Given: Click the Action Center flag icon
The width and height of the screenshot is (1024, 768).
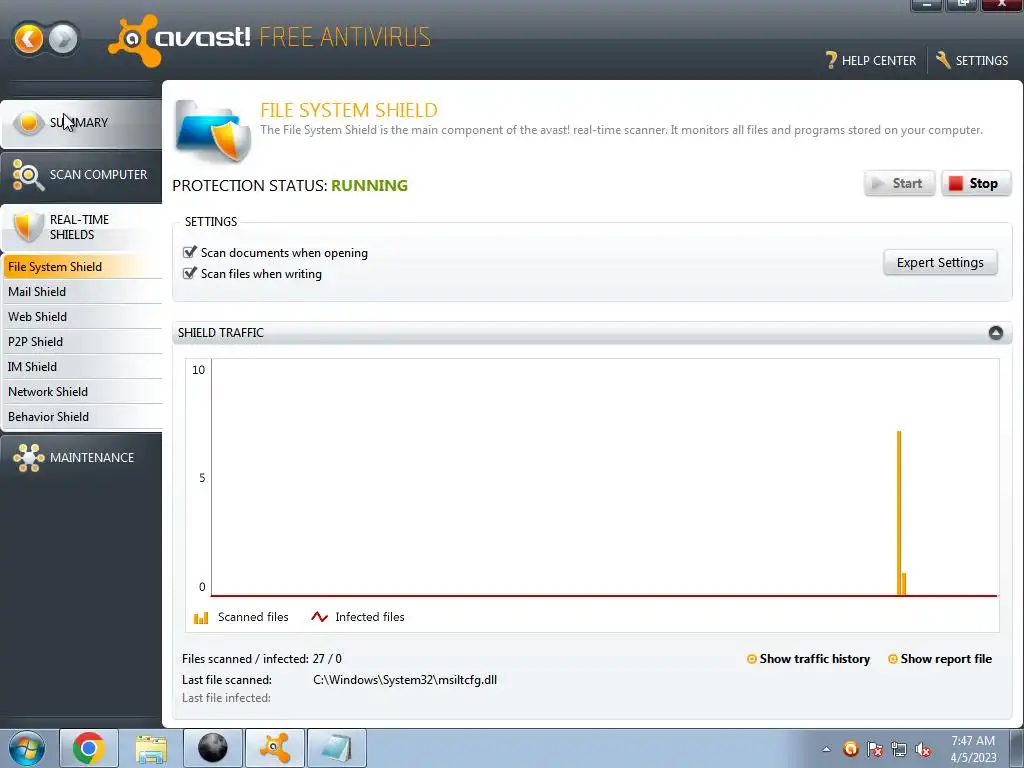Looking at the screenshot, I should pyautogui.click(x=874, y=749).
